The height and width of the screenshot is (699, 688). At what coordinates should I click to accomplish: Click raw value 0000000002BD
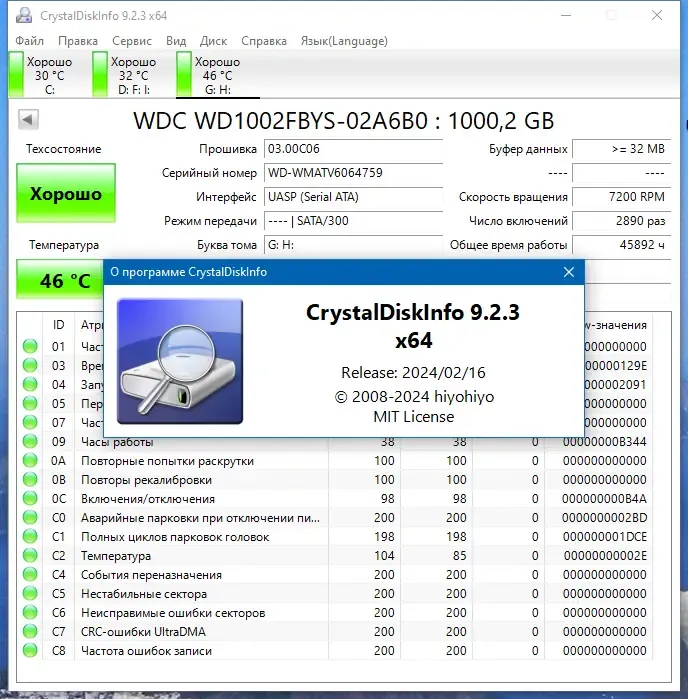coord(604,518)
